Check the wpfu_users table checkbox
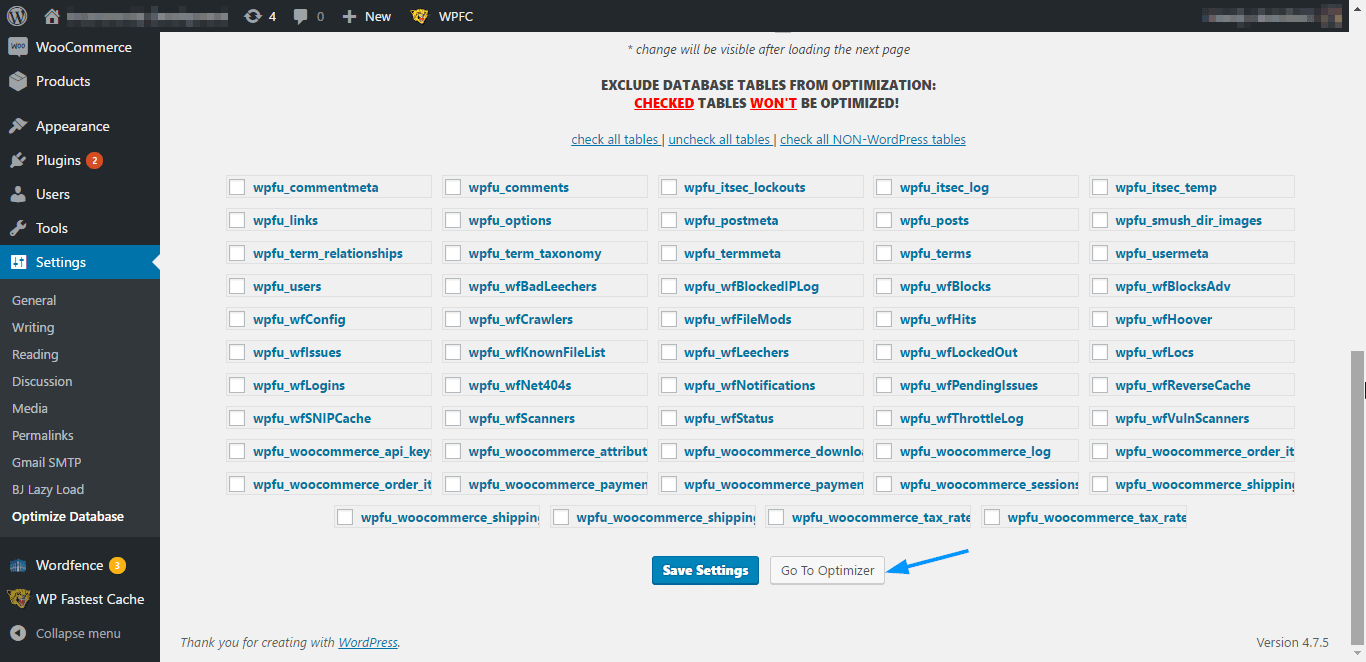The height and width of the screenshot is (662, 1366). (x=237, y=286)
